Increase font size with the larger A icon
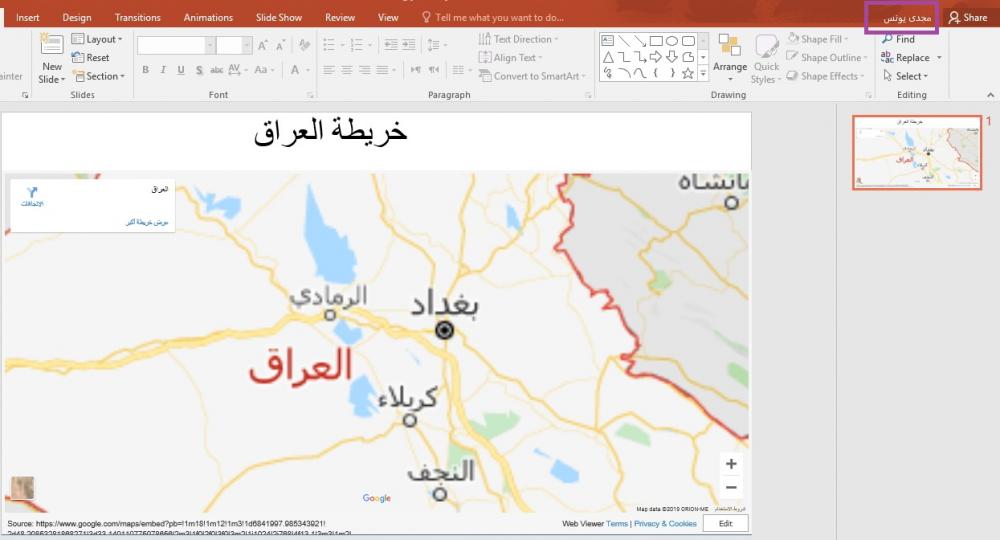Screen dimensions: 1000x540 [x=263, y=45]
